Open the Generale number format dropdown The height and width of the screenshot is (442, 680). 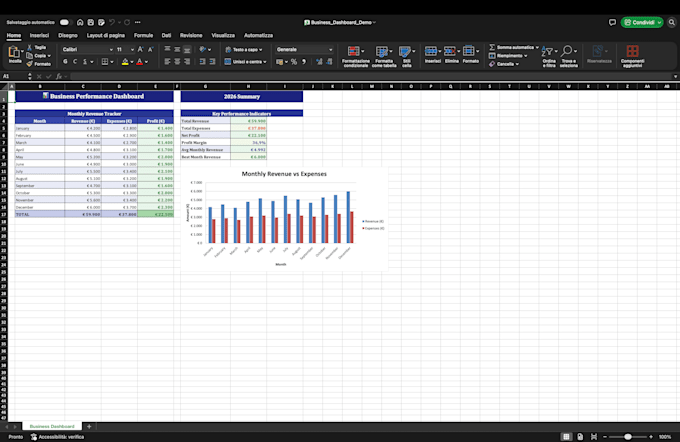[x=330, y=49]
